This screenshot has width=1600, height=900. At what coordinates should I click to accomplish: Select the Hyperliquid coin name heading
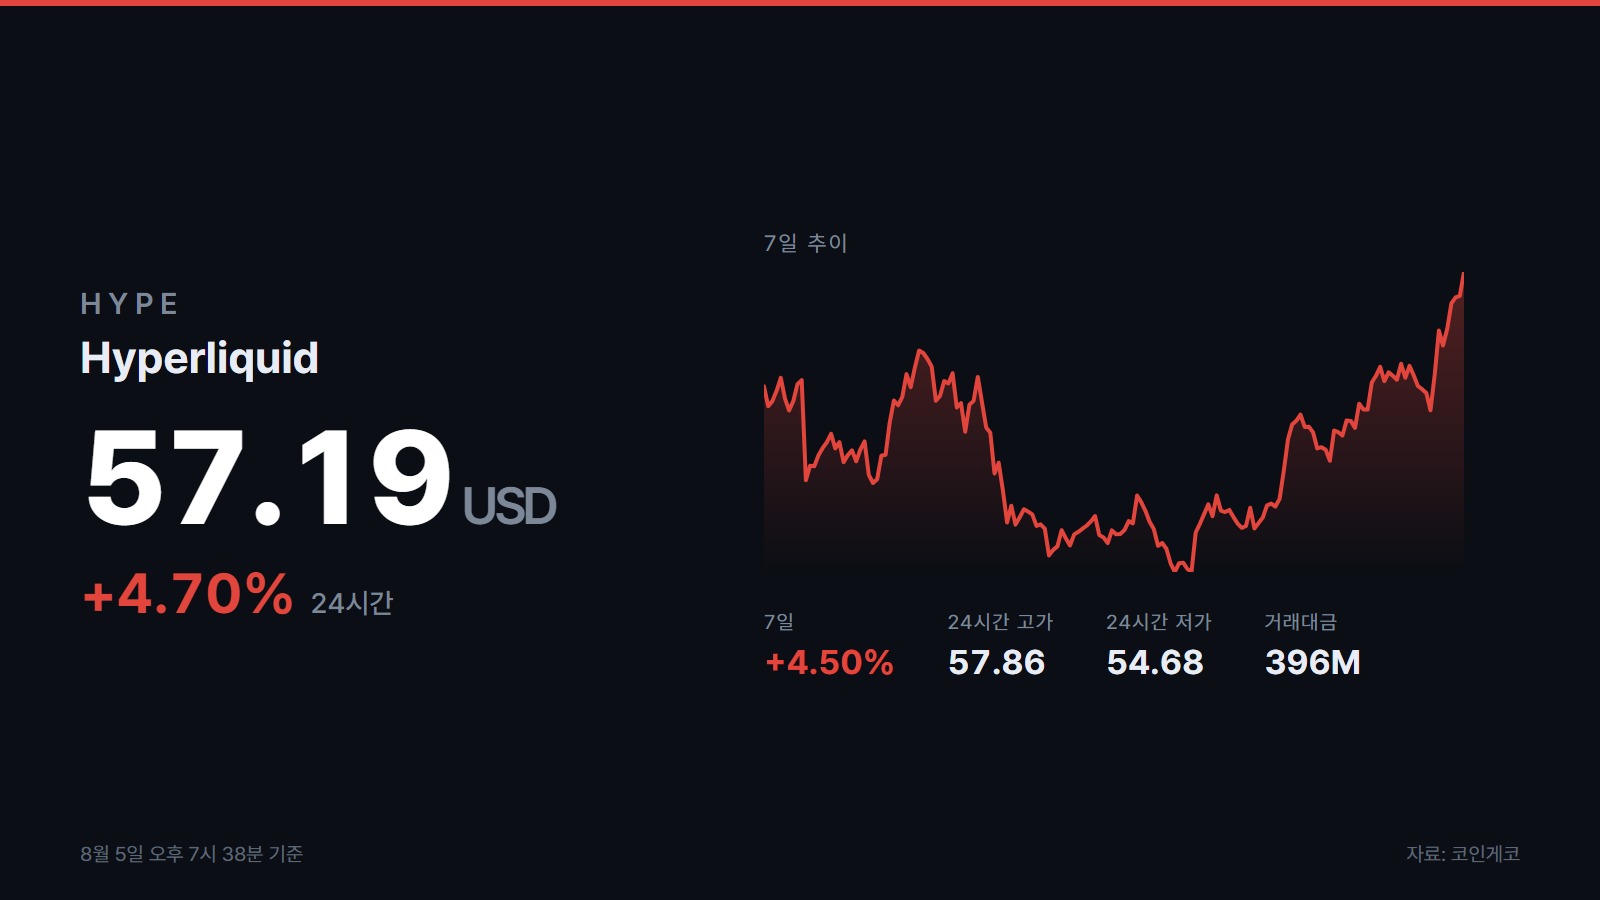click(x=200, y=358)
